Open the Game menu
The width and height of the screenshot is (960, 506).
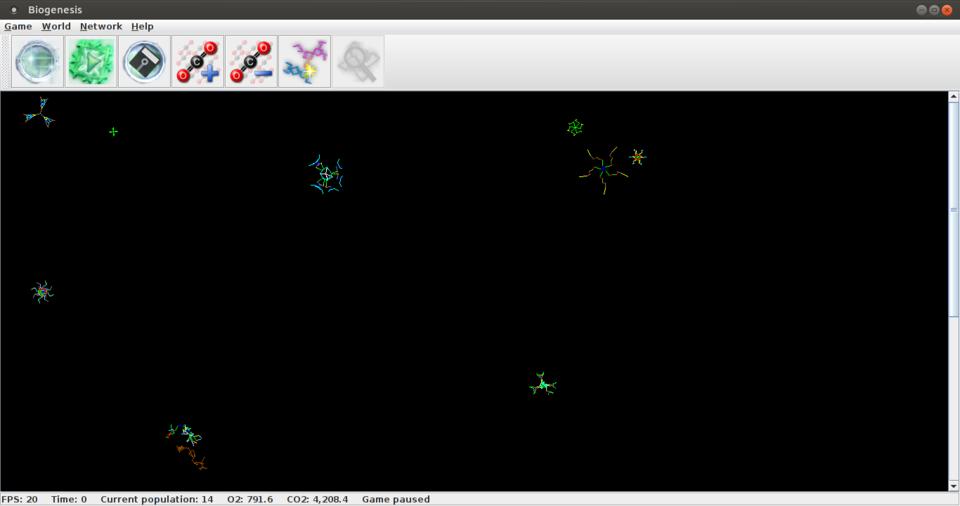(18, 26)
